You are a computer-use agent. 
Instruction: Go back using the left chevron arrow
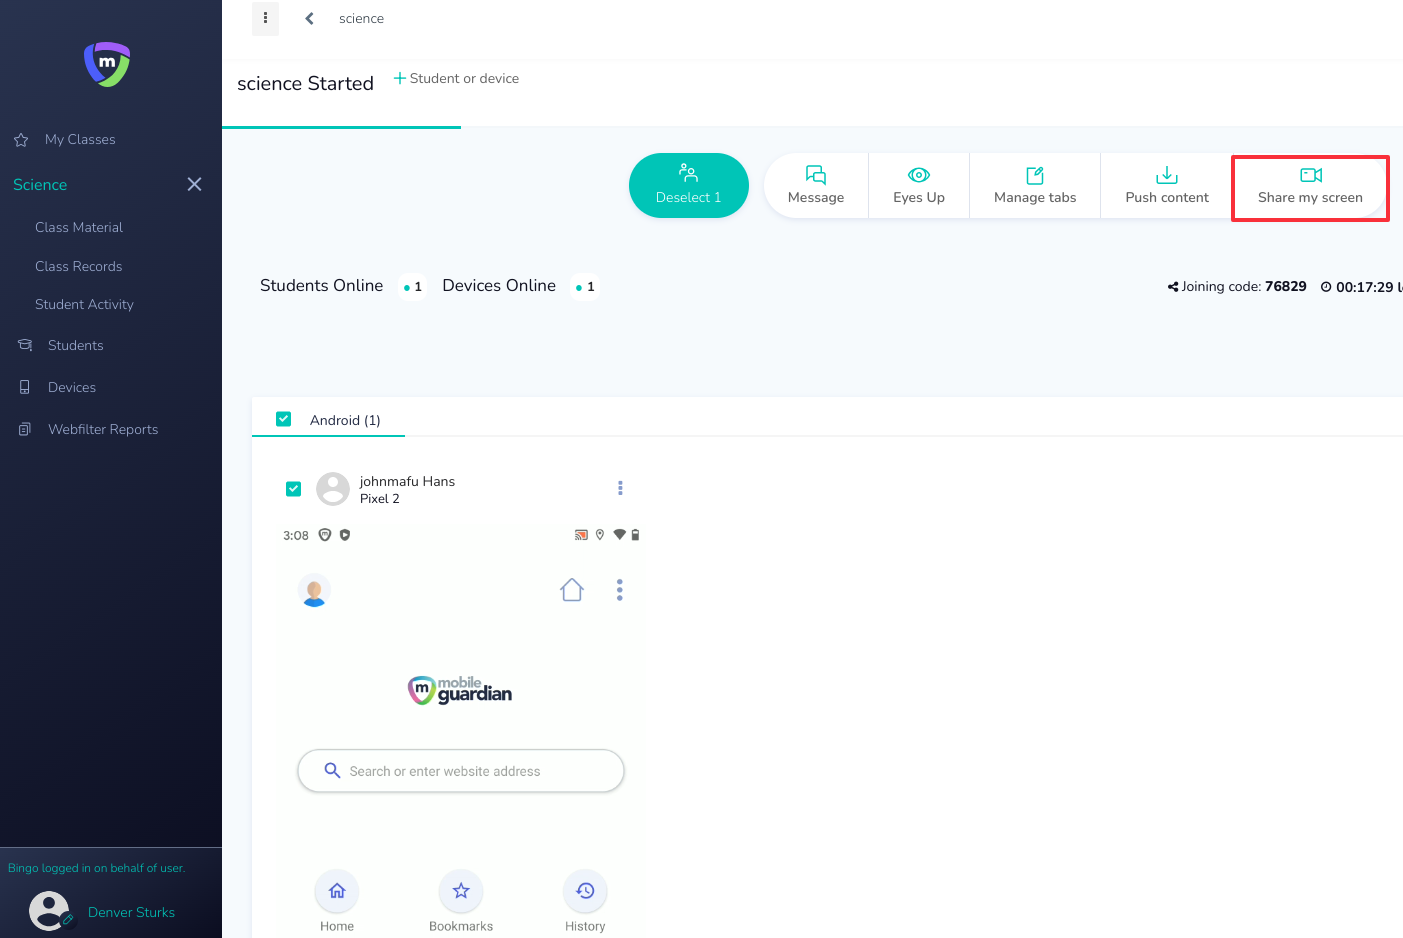click(x=310, y=18)
